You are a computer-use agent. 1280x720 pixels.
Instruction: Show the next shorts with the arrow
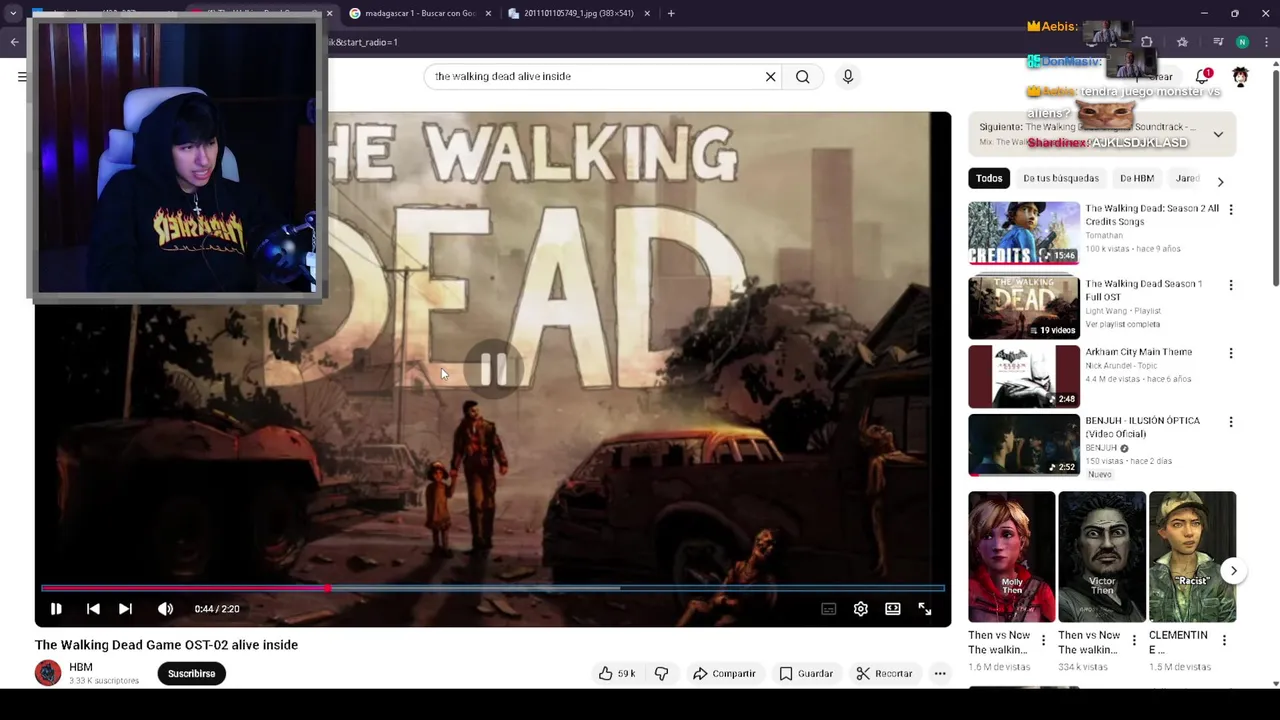point(1233,571)
